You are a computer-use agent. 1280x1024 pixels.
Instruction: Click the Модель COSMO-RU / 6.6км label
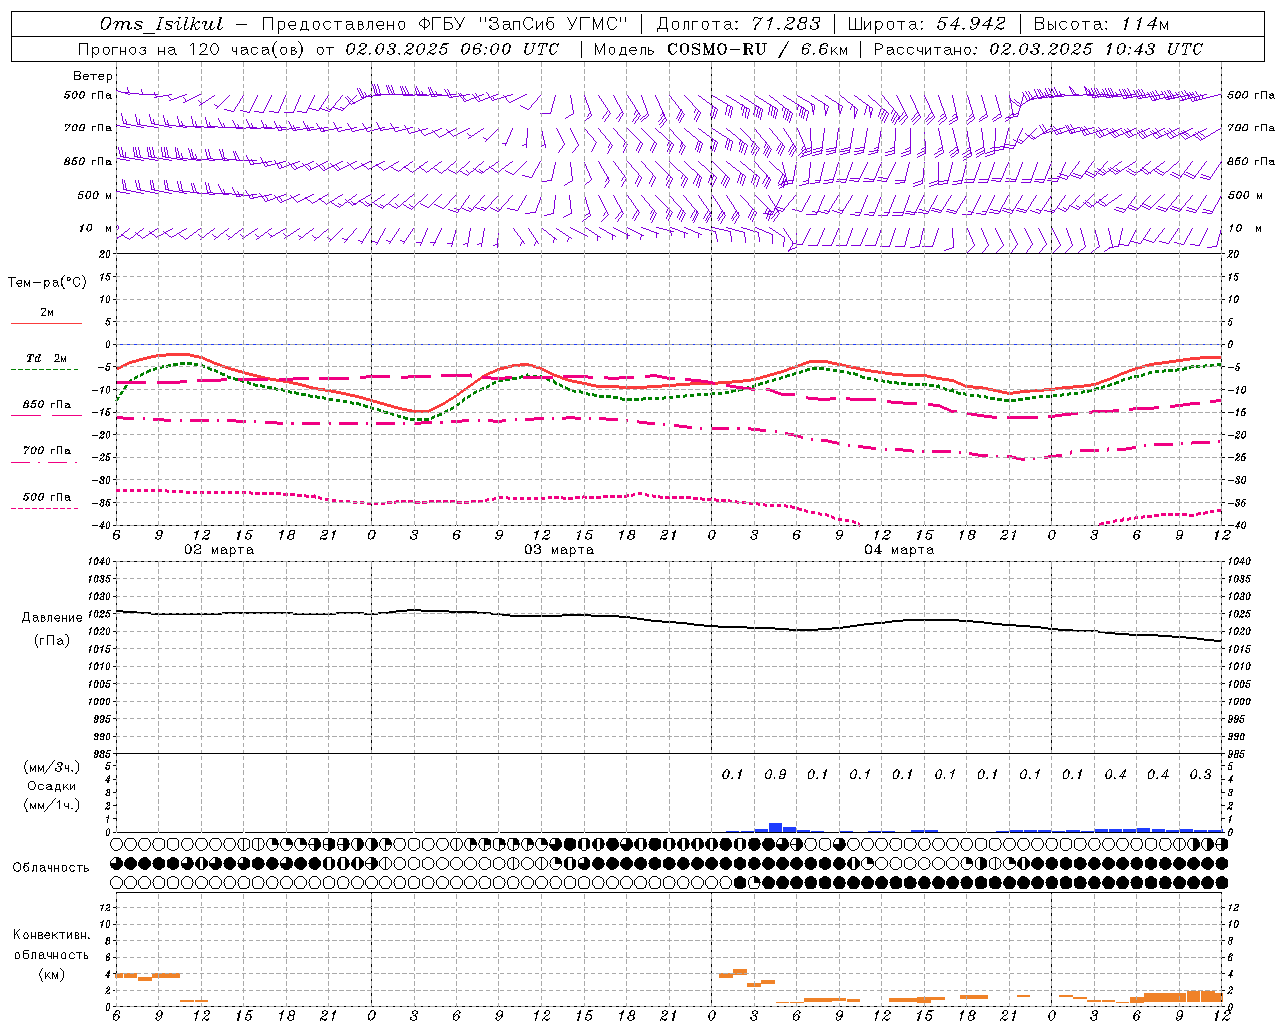pyautogui.click(x=720, y=49)
